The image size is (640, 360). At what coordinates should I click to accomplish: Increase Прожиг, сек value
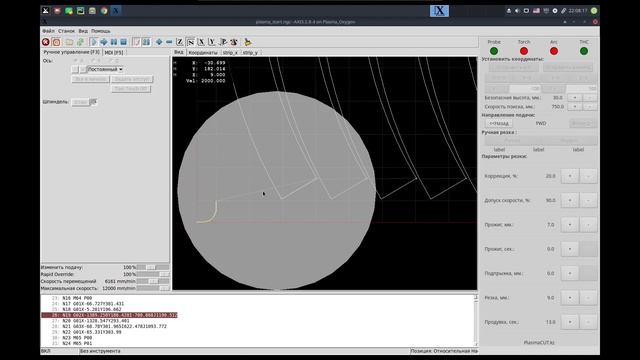point(570,249)
